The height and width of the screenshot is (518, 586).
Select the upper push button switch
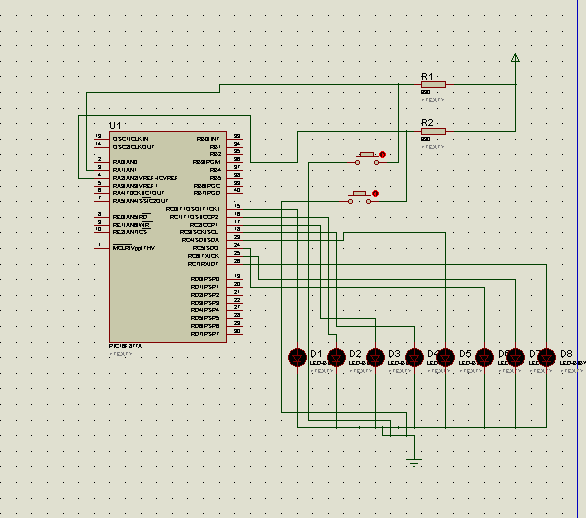(x=367, y=158)
